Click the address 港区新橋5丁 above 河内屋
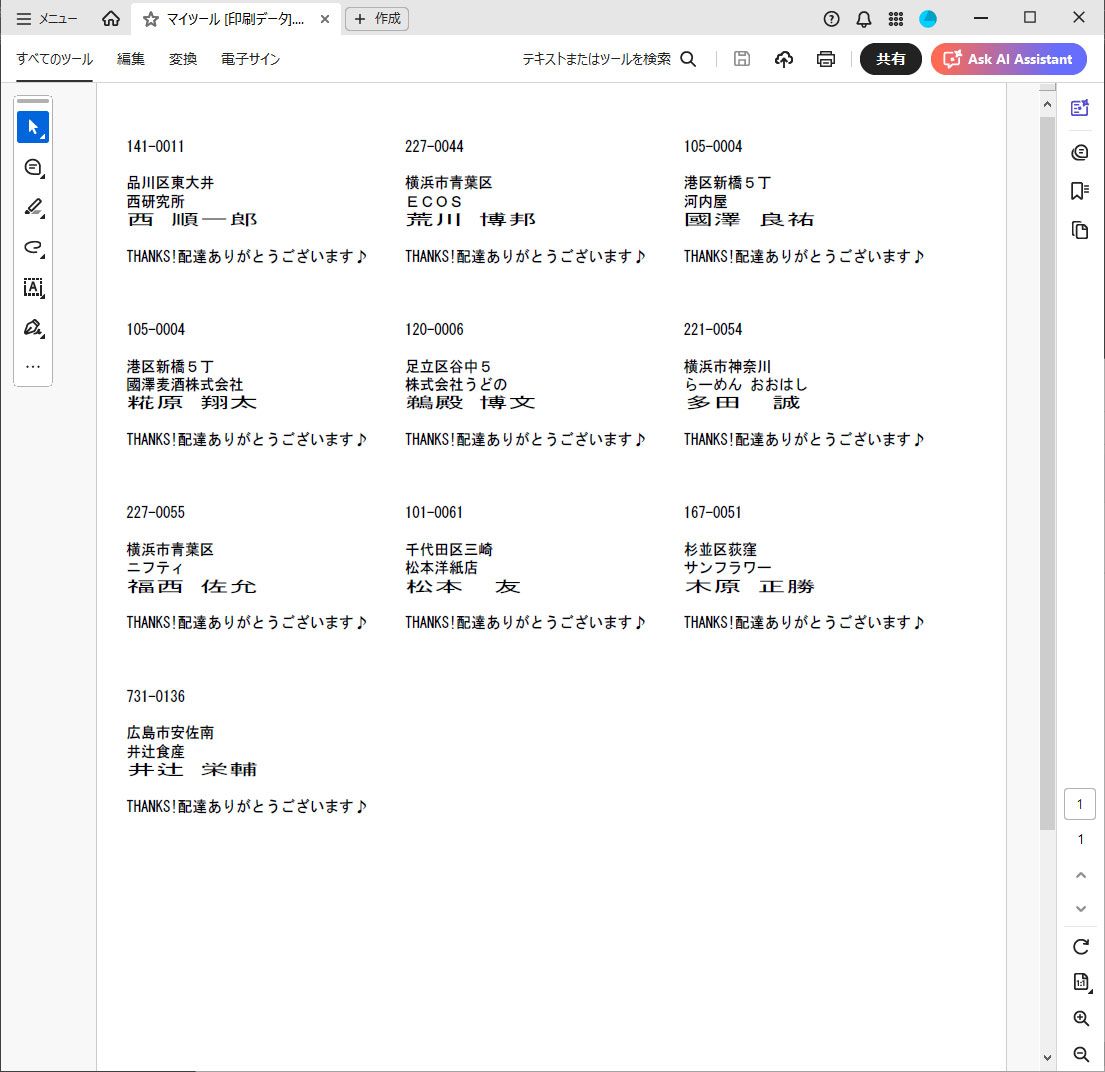The height and width of the screenshot is (1072, 1105). pos(727,183)
